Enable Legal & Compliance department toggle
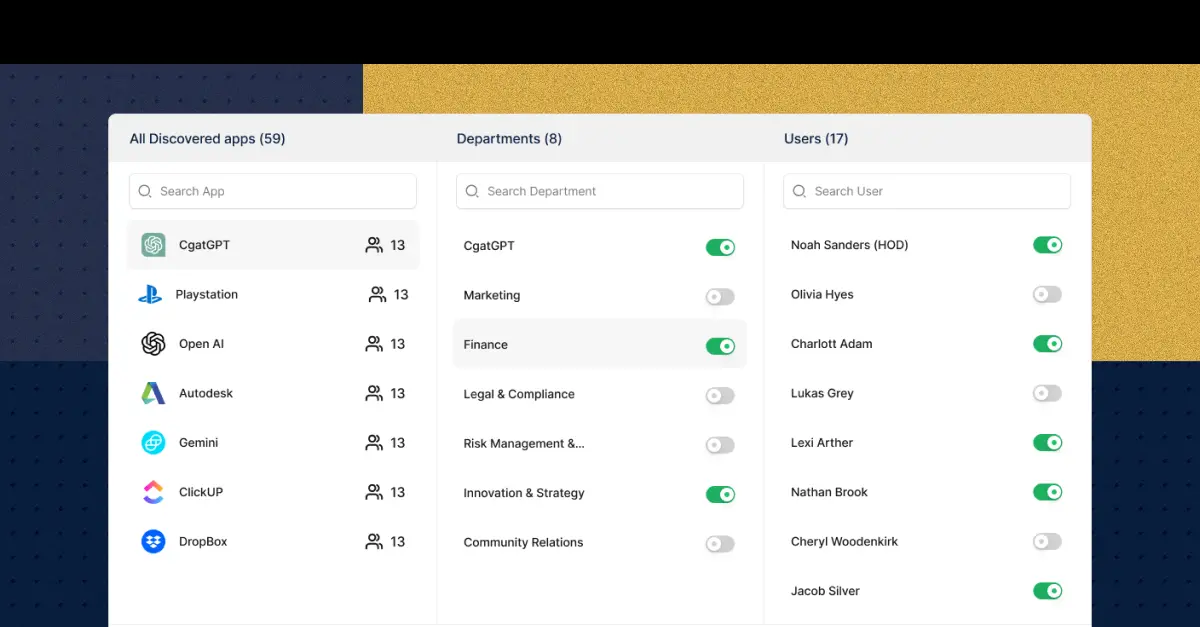This screenshot has height=627, width=1200. point(720,395)
